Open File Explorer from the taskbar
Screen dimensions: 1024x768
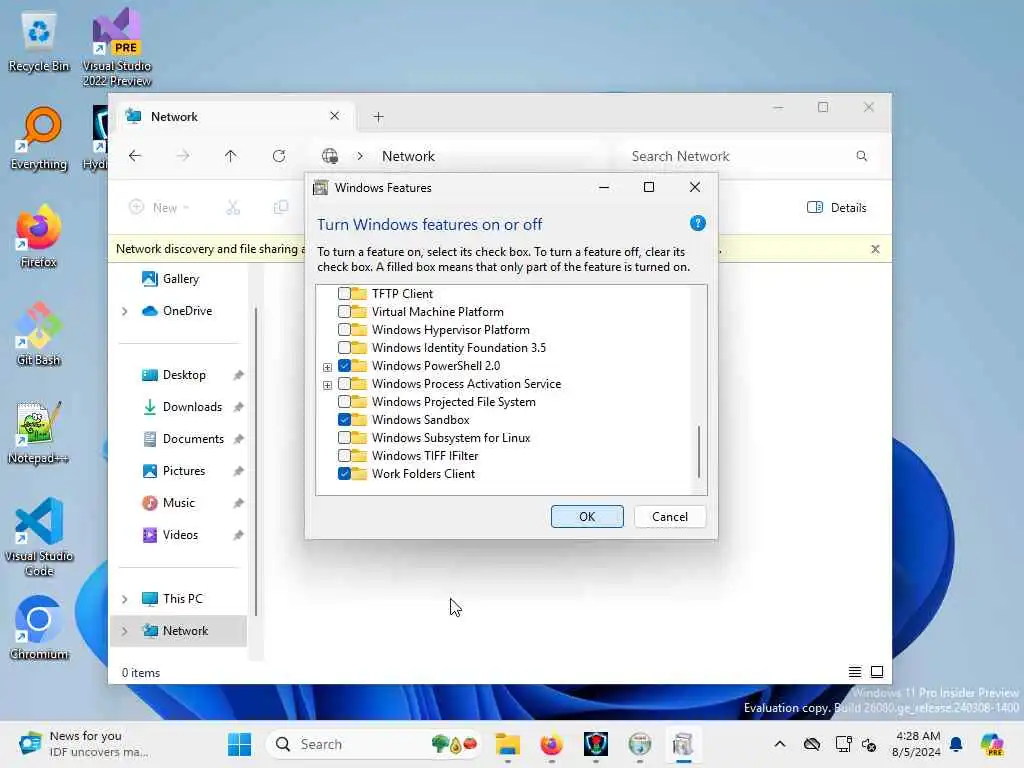[507, 744]
